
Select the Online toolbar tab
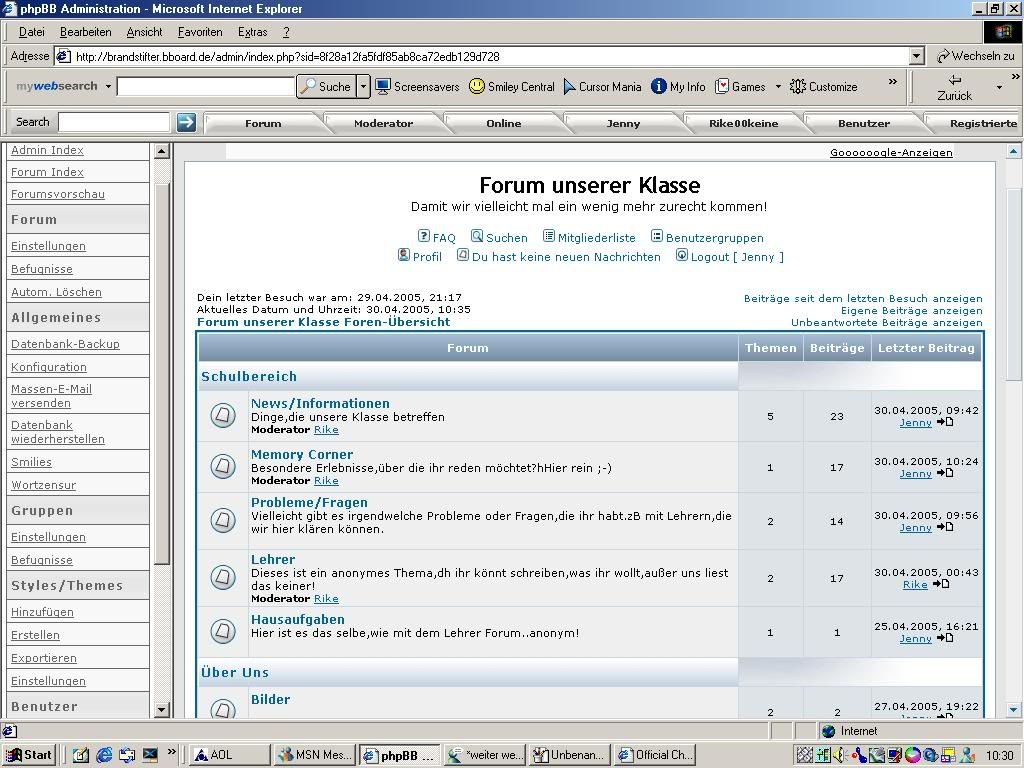point(504,123)
